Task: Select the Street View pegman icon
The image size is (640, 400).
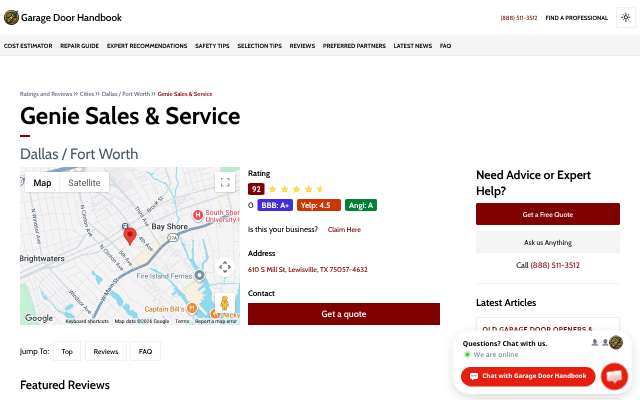Action: (224, 304)
